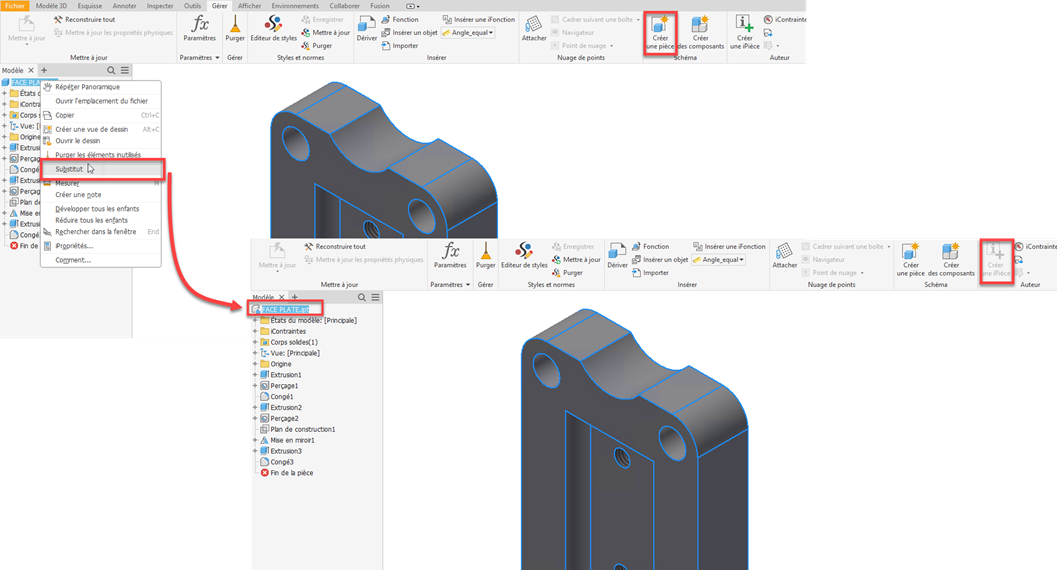This screenshot has height=570, width=1057.
Task: Click Reconstruire tout in the lower ribbon
Action: 335,247
